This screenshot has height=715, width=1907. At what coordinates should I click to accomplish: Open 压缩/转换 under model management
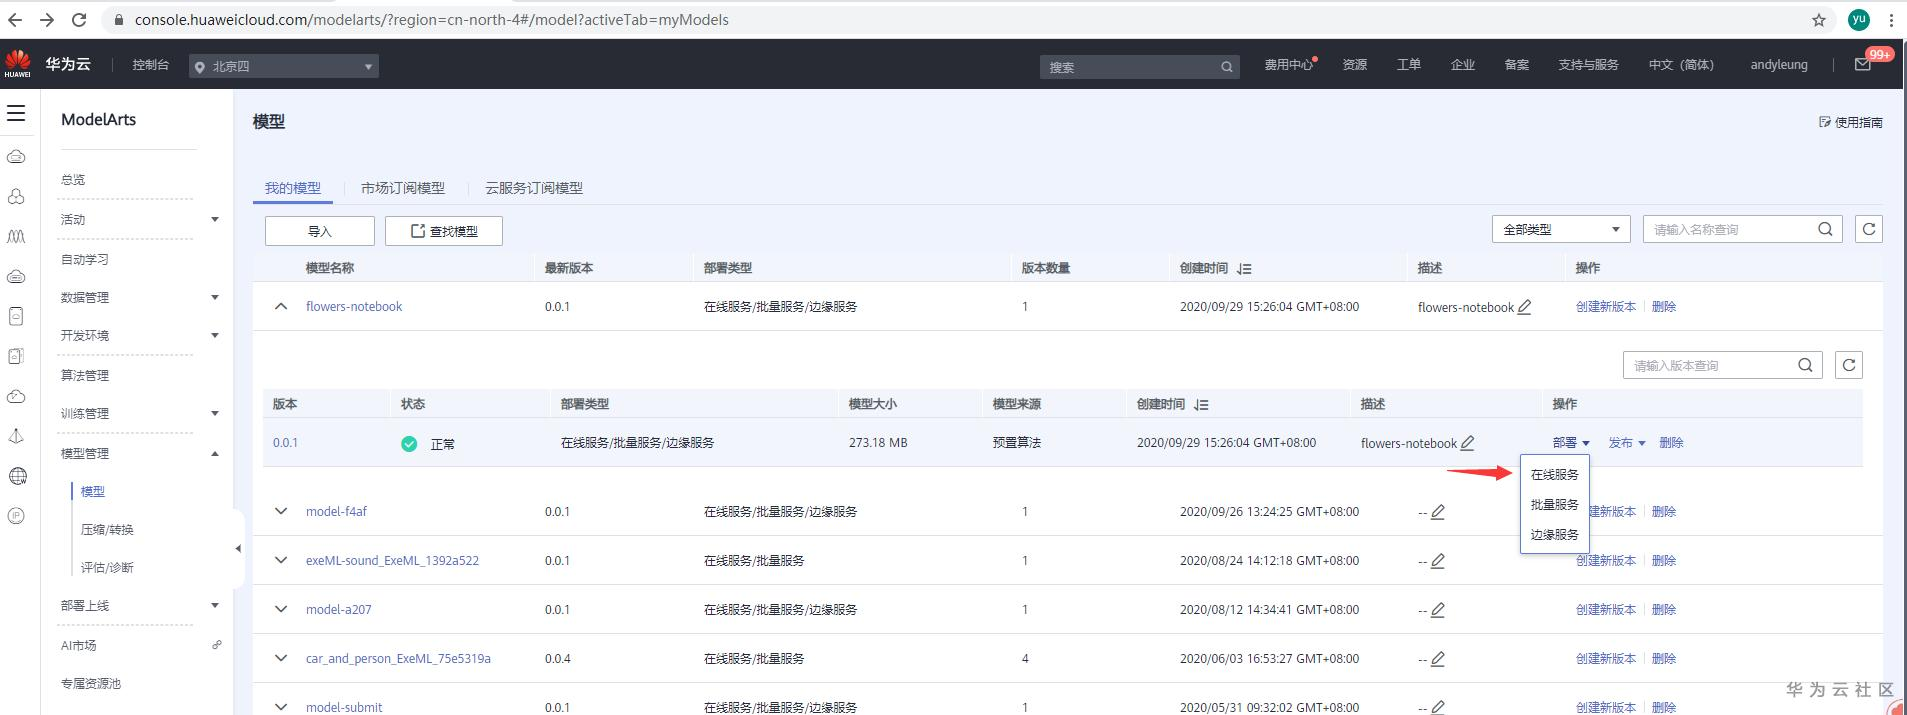107,529
